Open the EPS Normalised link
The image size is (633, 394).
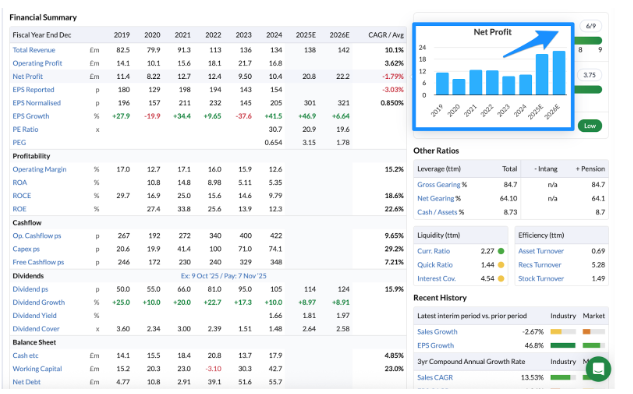pyautogui.click(x=36, y=103)
